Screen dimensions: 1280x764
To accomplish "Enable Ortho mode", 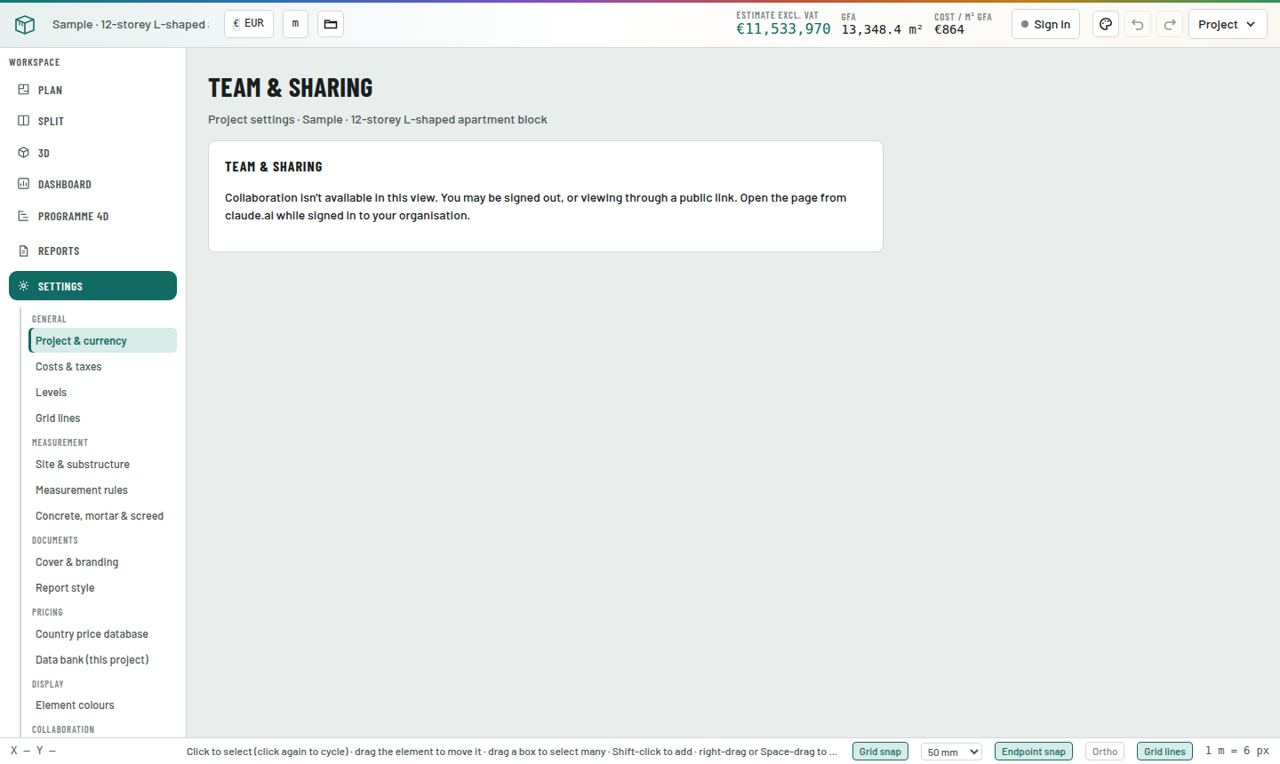I will click(x=1105, y=751).
